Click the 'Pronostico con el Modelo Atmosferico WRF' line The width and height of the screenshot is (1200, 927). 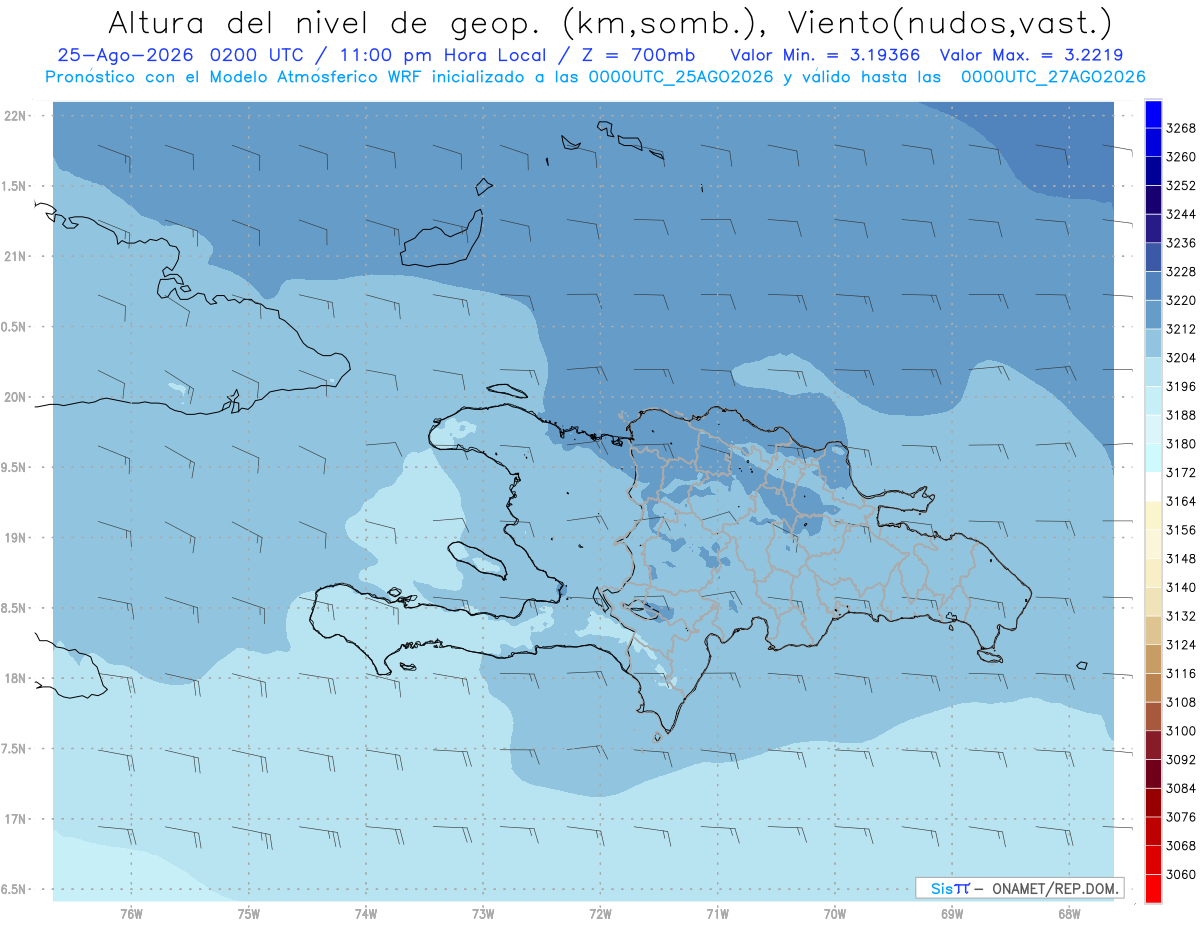pos(235,77)
